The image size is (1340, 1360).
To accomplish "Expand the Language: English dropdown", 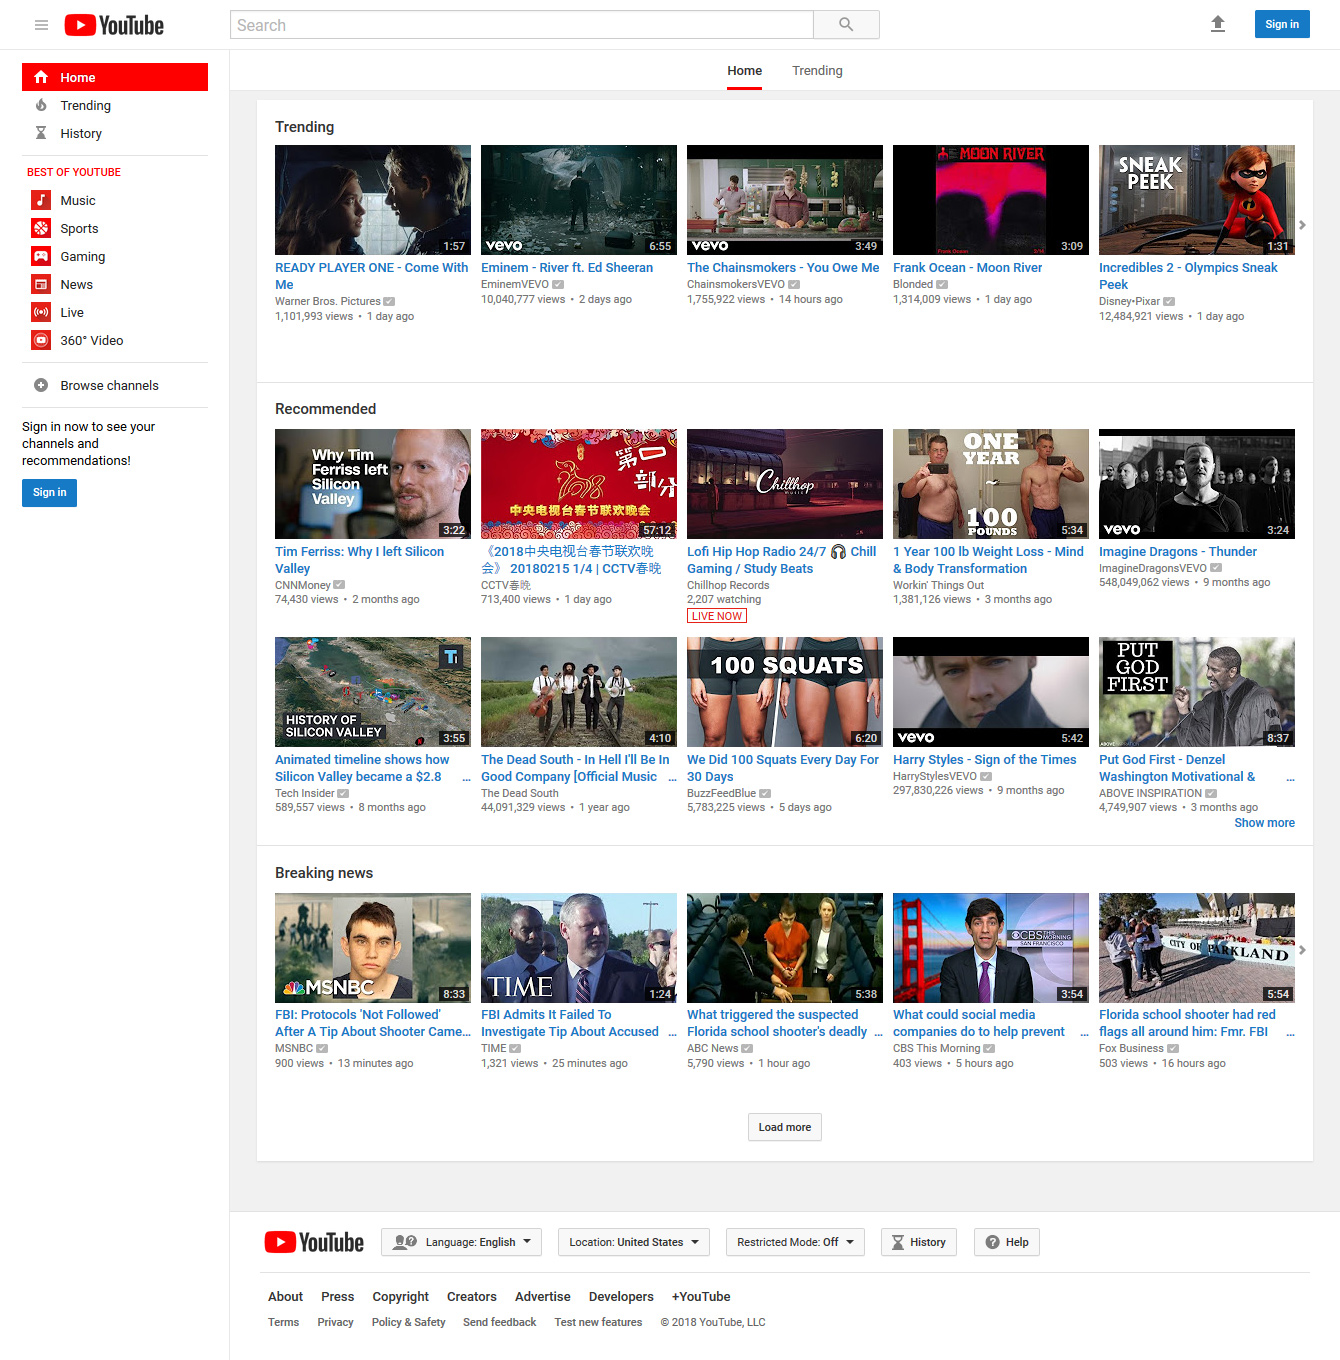I will click(462, 1242).
